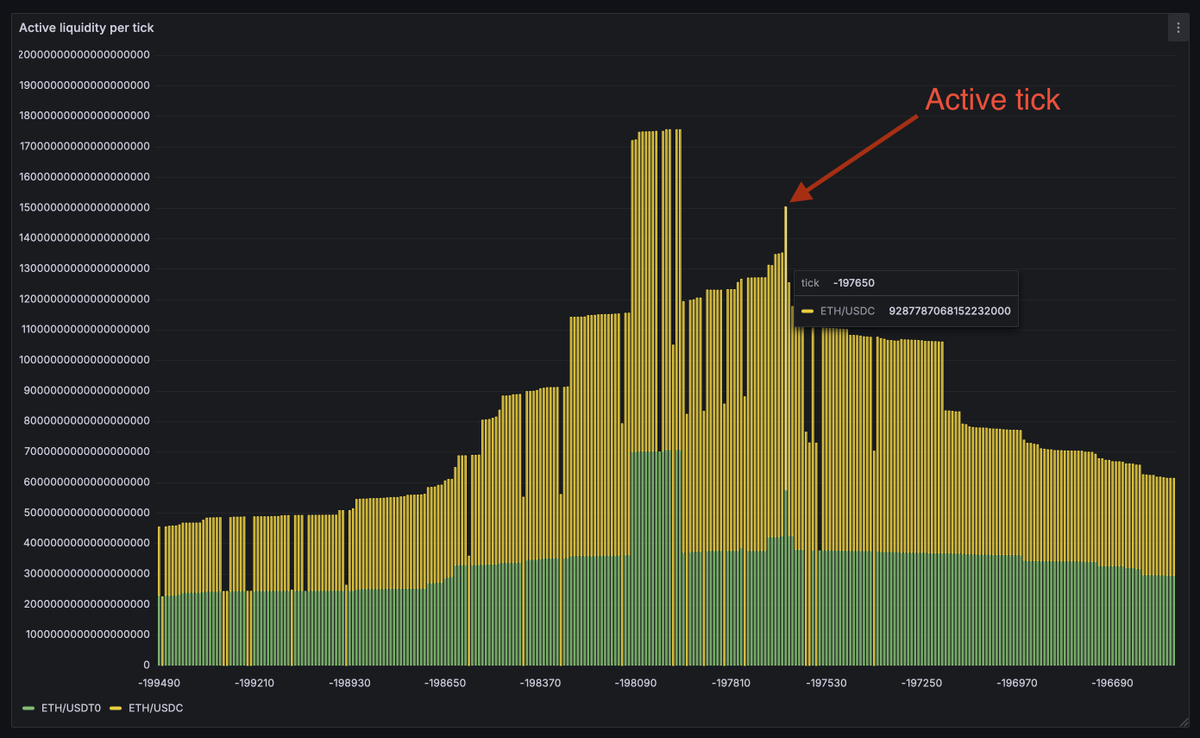Click the x-axis label -198930
The image size is (1200, 738).
point(352,683)
